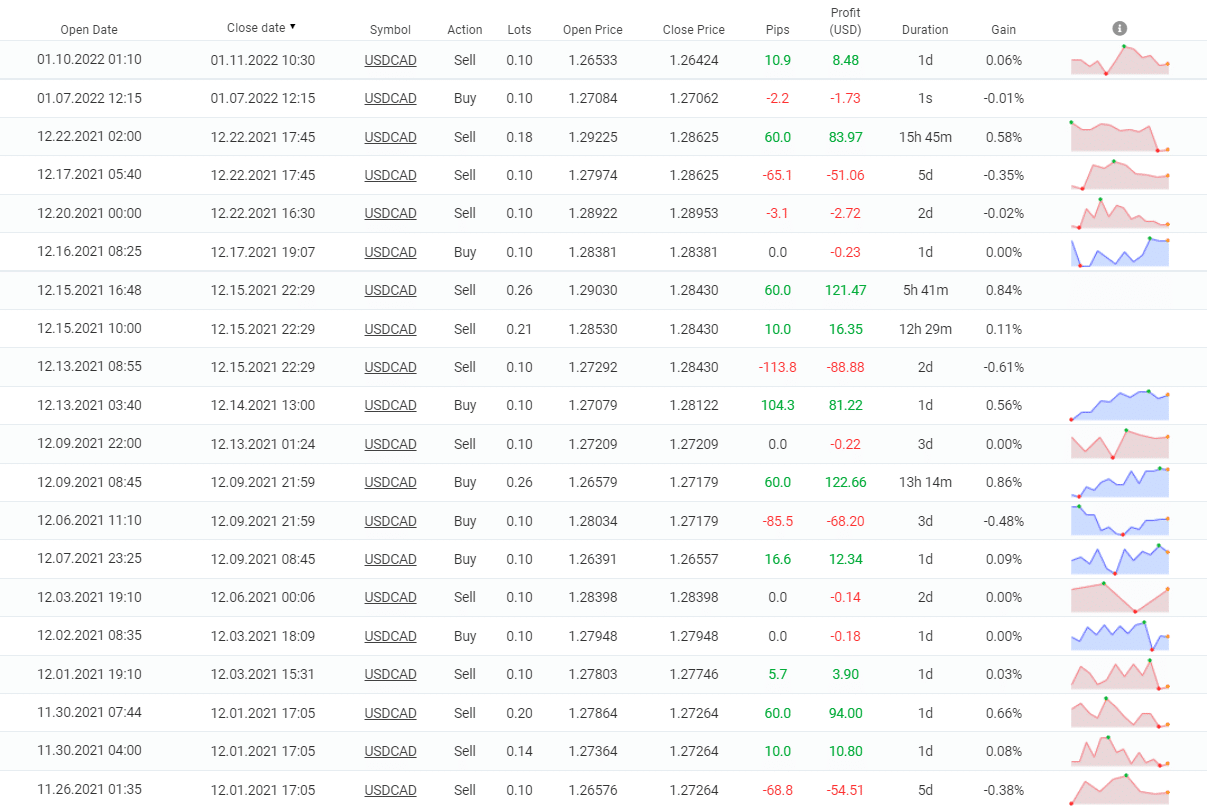Screen dimensions: 1207x809
Task: Click the Lots column header
Action: [519, 29]
